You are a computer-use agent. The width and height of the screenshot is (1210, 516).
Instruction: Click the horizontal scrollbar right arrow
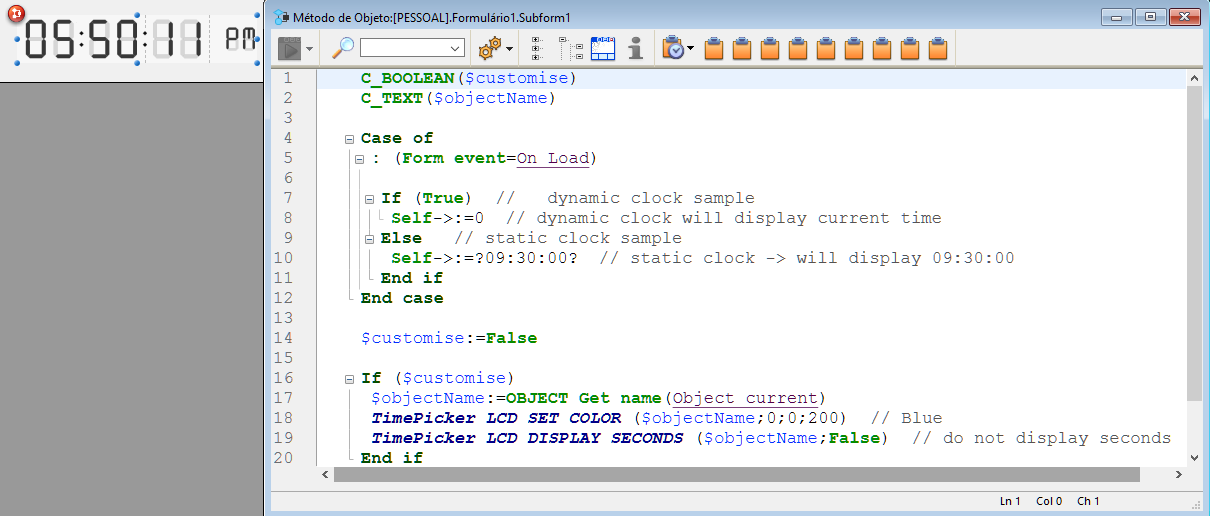pos(1177,475)
